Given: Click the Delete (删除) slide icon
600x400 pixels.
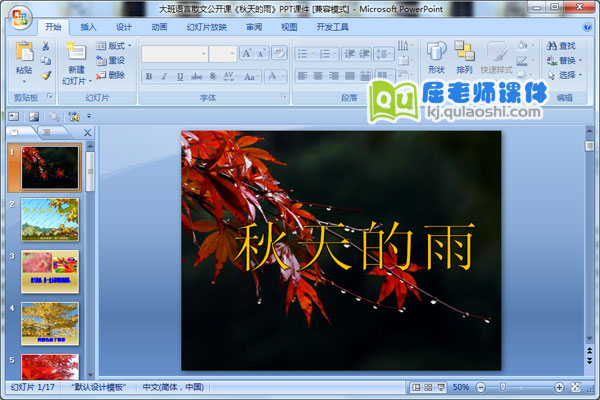Looking at the screenshot, I should pyautogui.click(x=101, y=75).
